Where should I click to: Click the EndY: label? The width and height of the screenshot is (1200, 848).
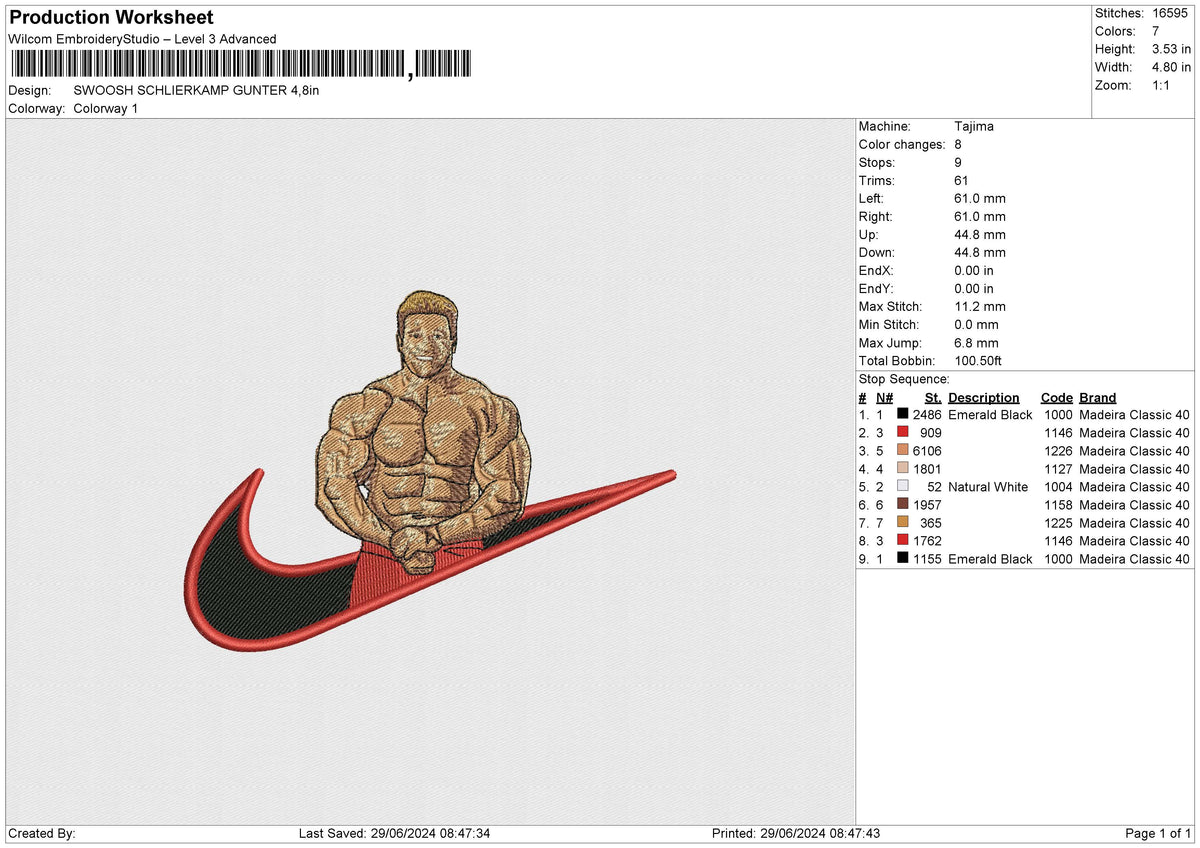click(877, 289)
